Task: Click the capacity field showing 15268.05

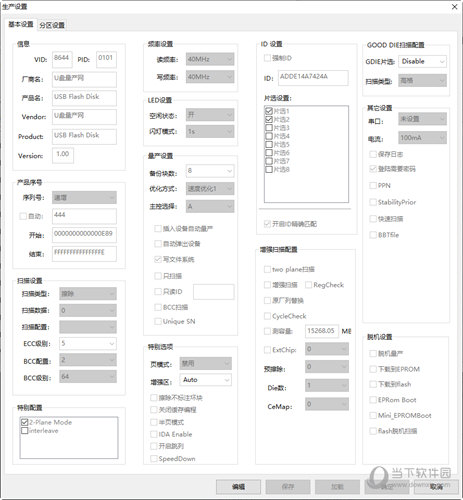Action: [x=322, y=331]
